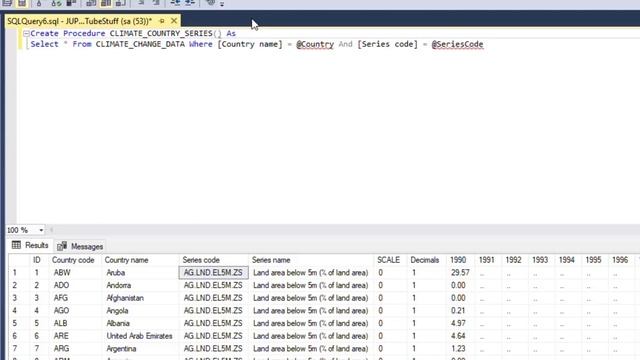The image size is (640, 360).
Task: Select the Angola country name cell
Action: (140, 311)
